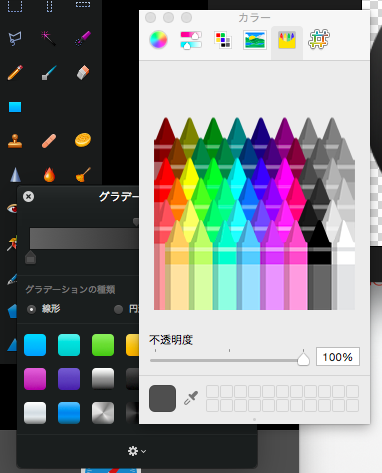Select the purple paint selection tool
Viewport: 382px width, 473px height.
coord(83,38)
